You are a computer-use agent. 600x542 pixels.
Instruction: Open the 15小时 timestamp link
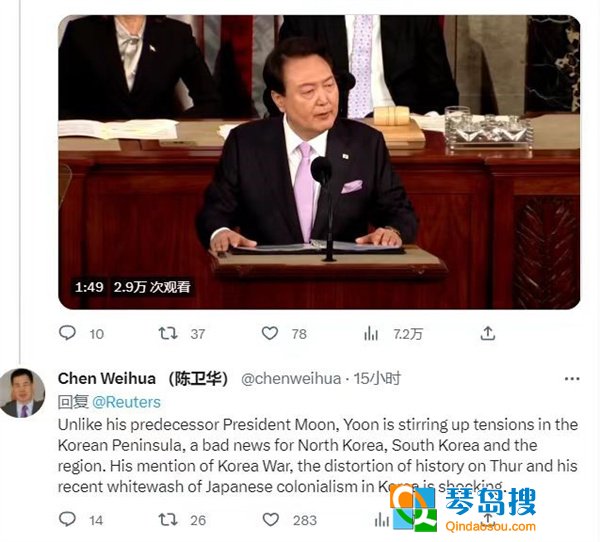tap(377, 379)
